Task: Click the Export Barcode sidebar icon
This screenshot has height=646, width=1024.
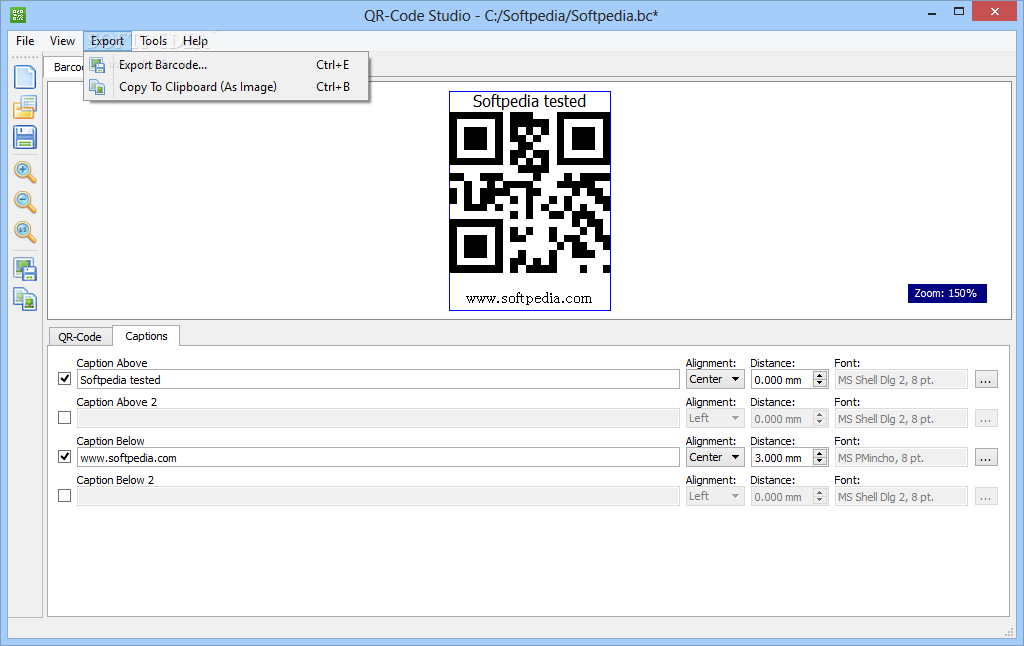Action: point(25,269)
